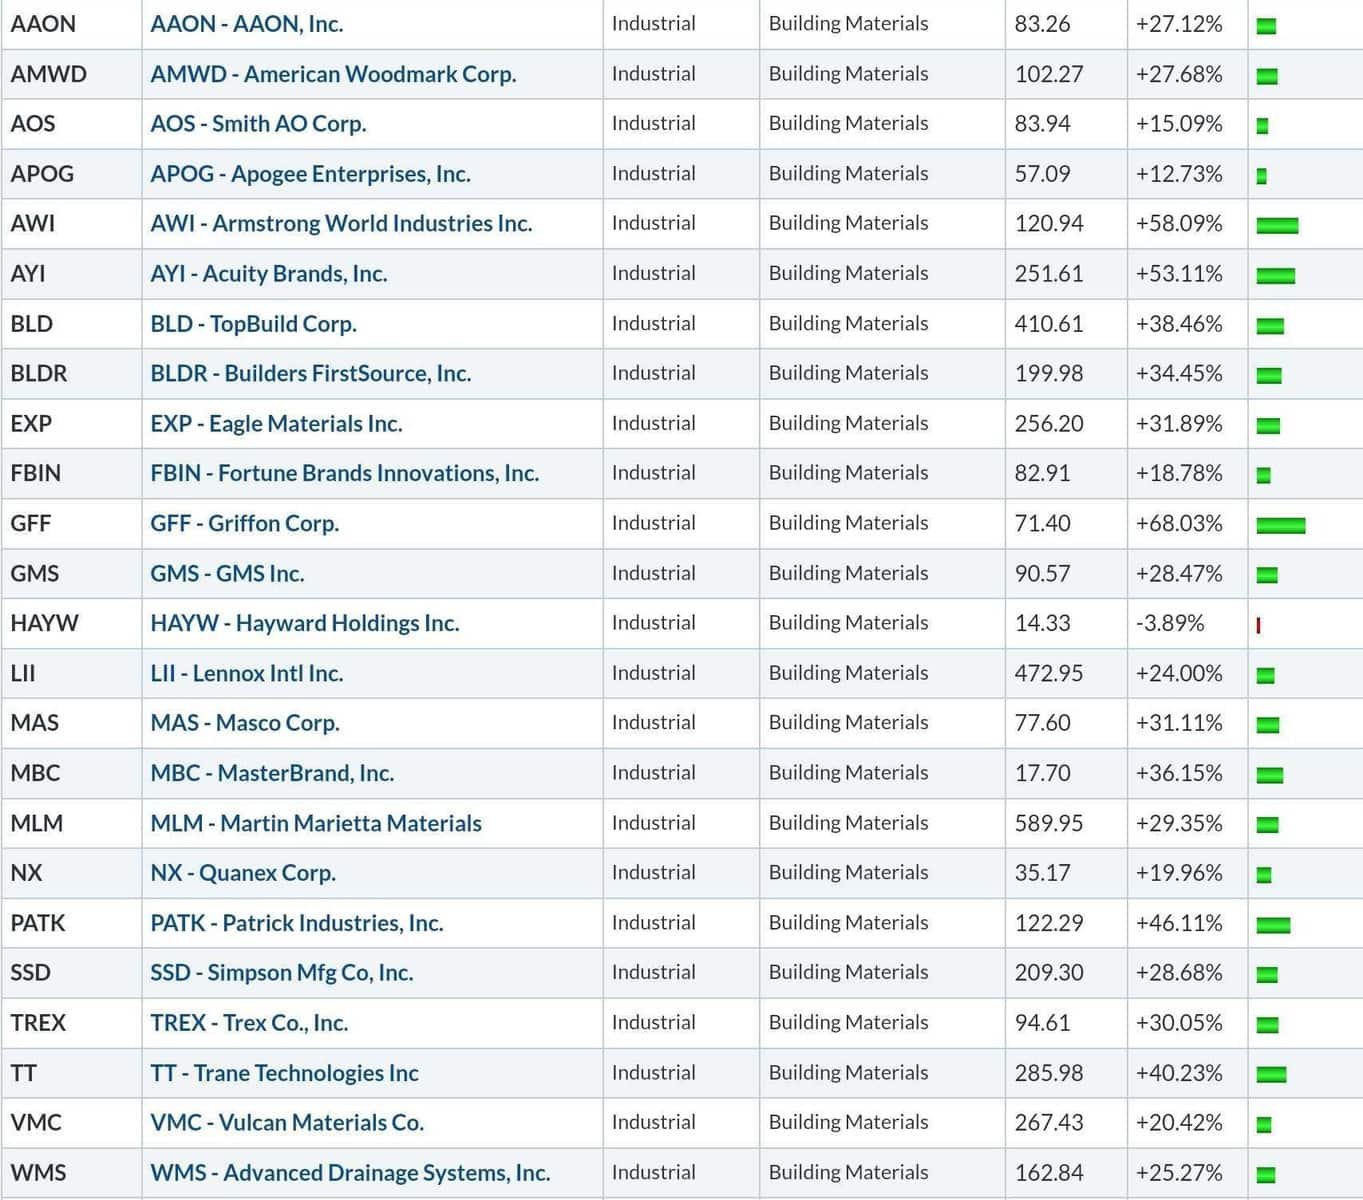
Task: Click the green performance bar for APOG
Action: (x=1262, y=176)
